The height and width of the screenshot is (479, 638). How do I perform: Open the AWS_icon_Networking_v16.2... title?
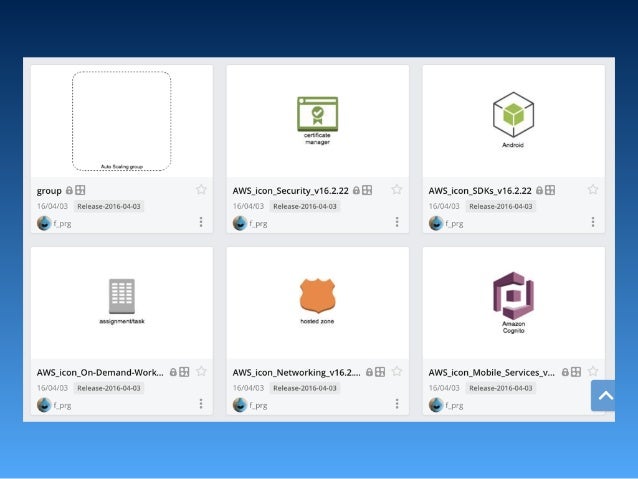[297, 372]
